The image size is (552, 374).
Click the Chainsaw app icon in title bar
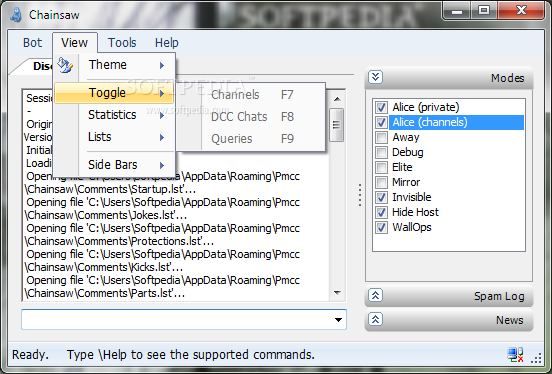coord(15,15)
